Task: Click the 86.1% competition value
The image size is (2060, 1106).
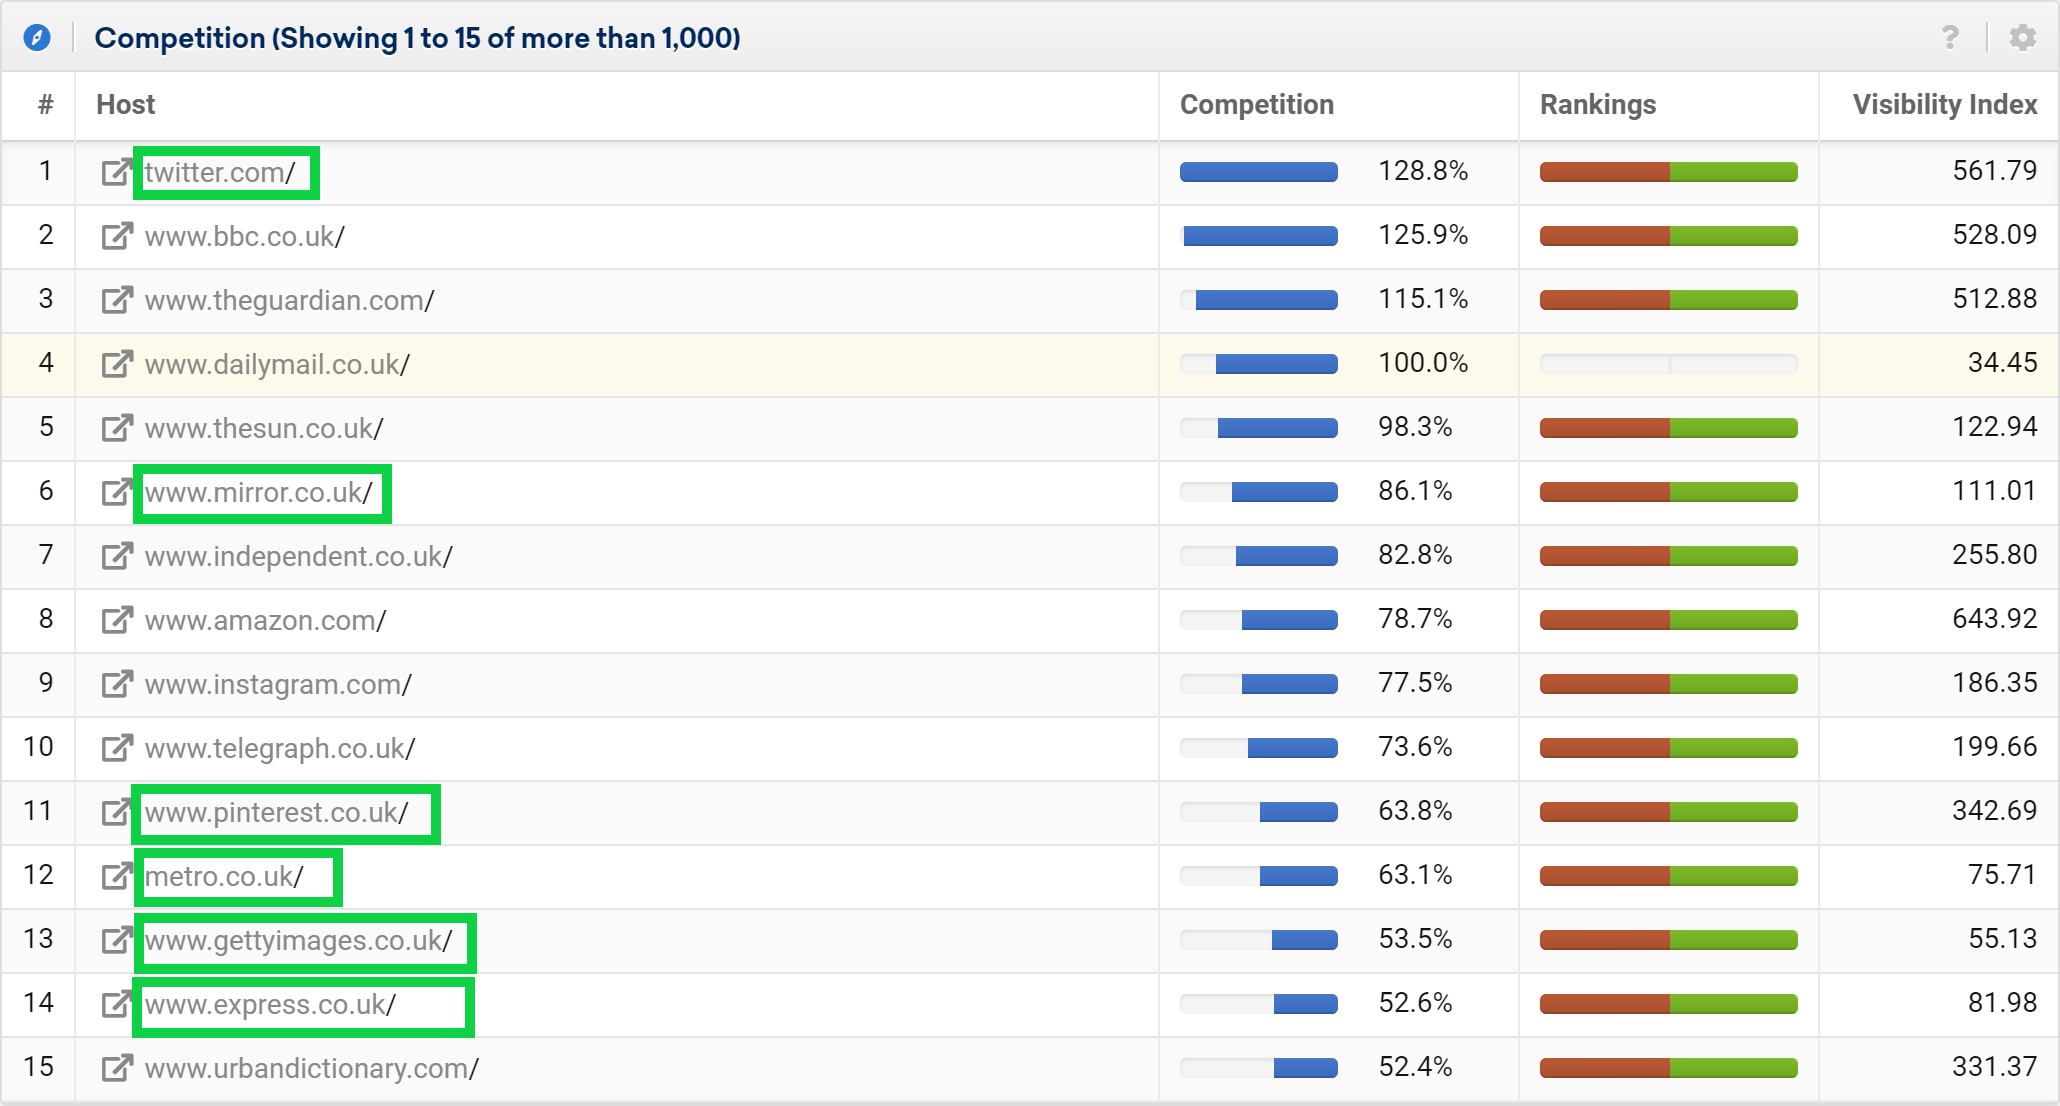Action: coord(1415,491)
